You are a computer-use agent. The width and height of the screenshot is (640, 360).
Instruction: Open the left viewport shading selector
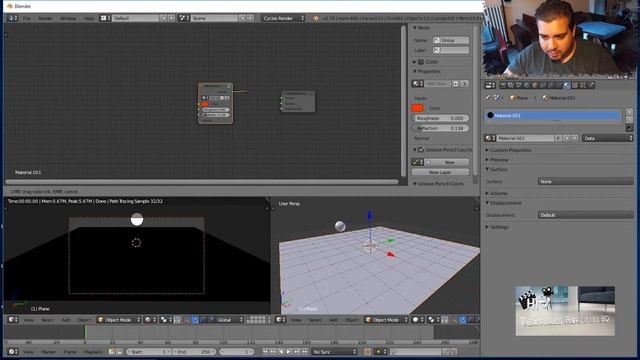point(150,320)
